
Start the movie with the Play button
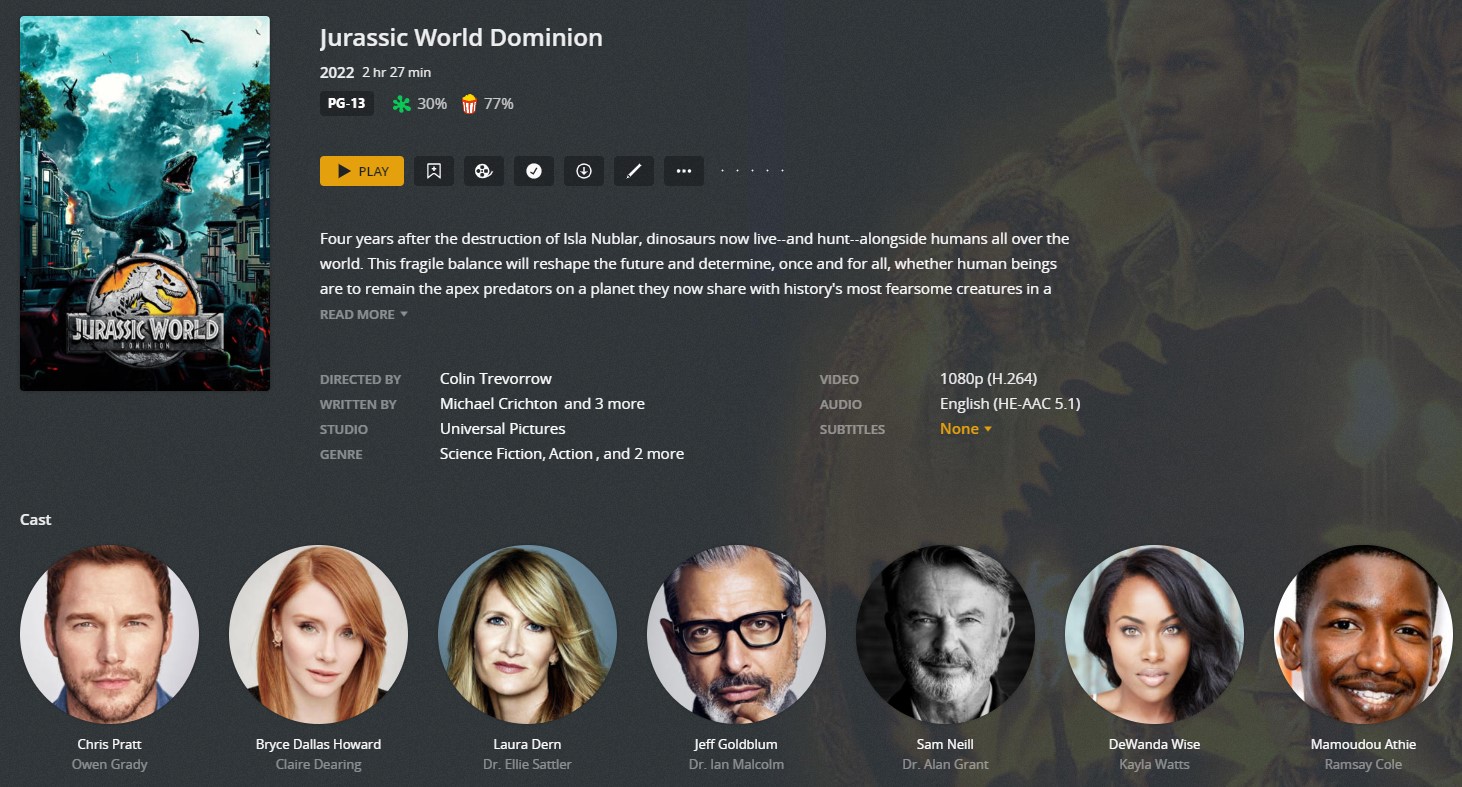click(362, 171)
